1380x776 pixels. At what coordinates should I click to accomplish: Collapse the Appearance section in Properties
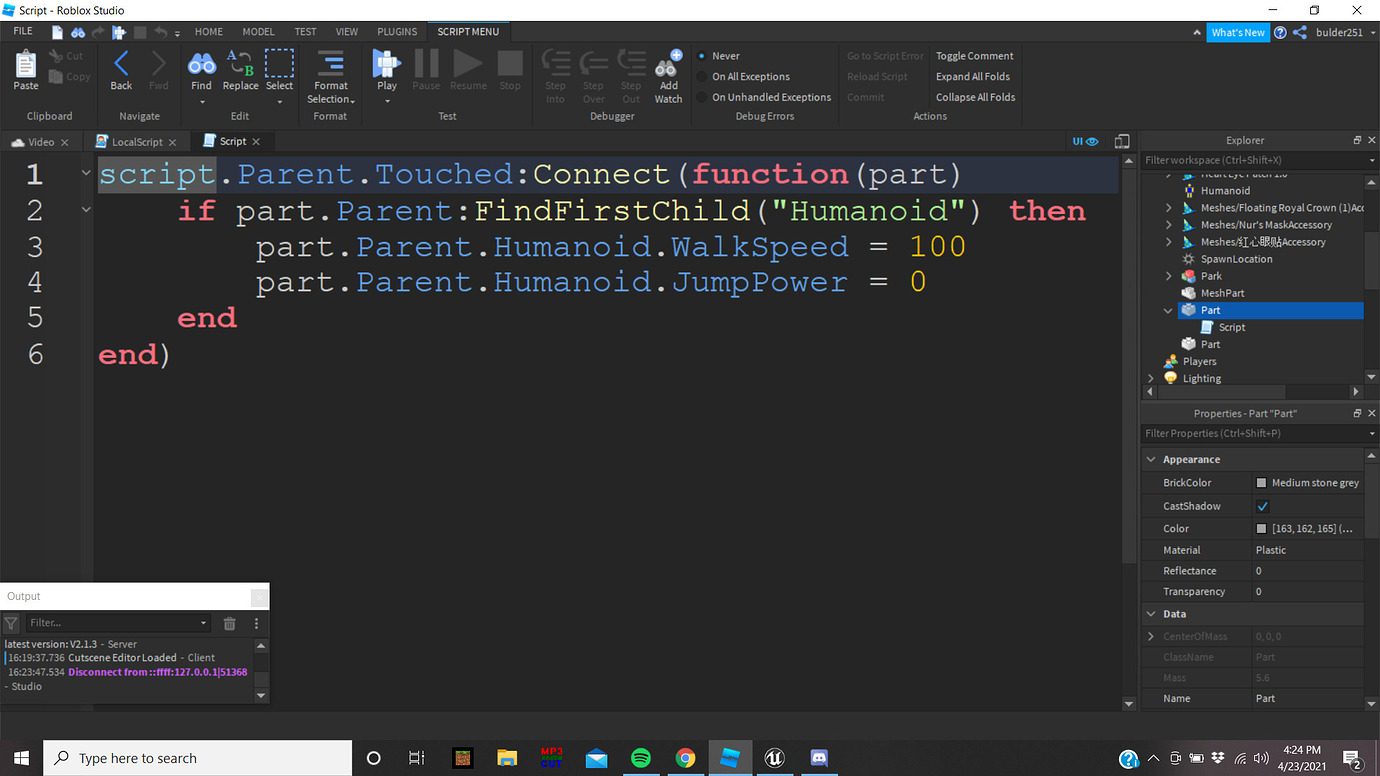coord(1151,458)
